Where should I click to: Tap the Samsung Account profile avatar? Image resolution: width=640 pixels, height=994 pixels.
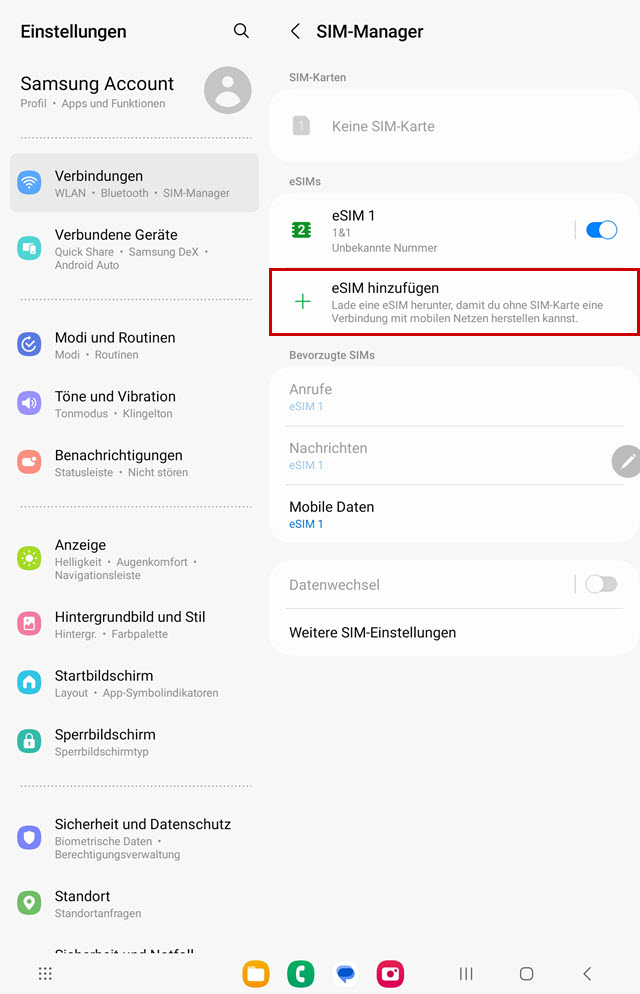click(227, 90)
